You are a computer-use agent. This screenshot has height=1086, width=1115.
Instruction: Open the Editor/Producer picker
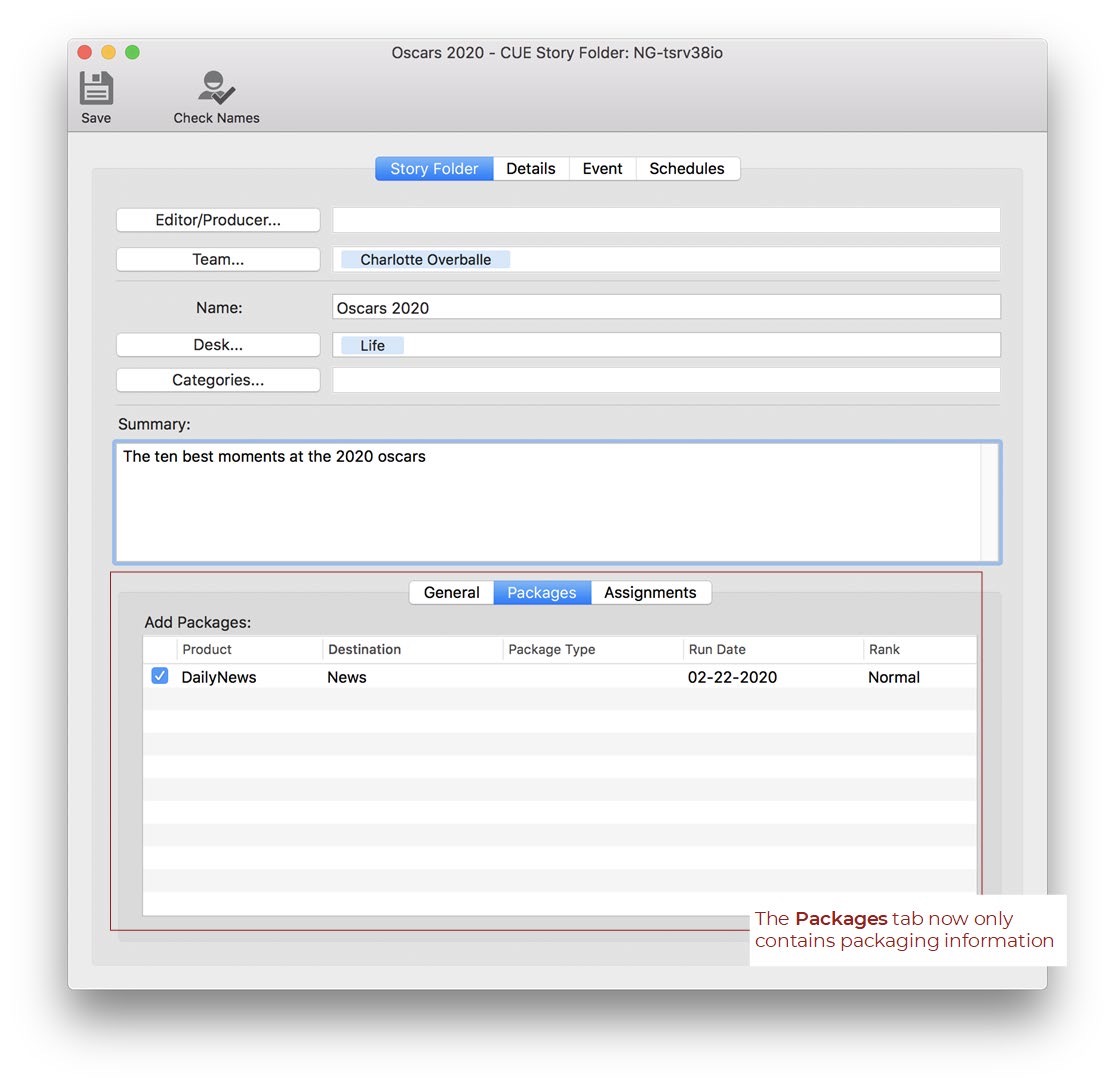[218, 220]
